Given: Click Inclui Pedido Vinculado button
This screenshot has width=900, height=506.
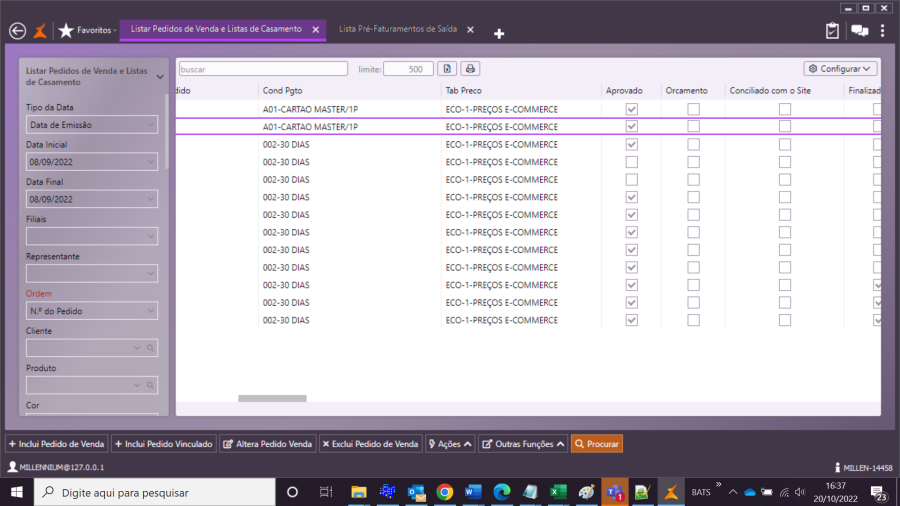Looking at the screenshot, I should coord(164,444).
